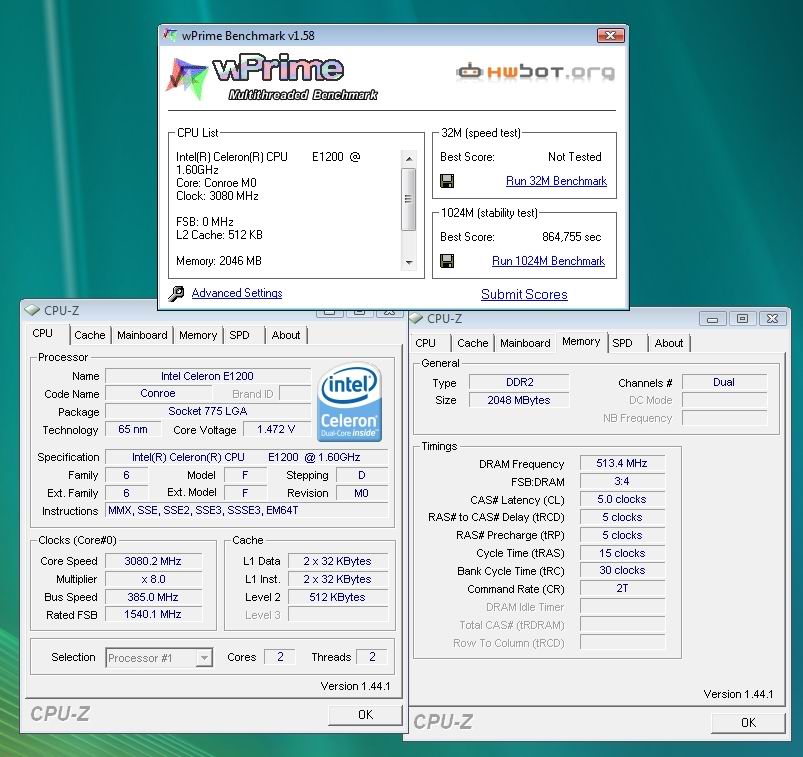Switch to Cache tab in left CPU-Z
803x757 pixels.
(90, 335)
